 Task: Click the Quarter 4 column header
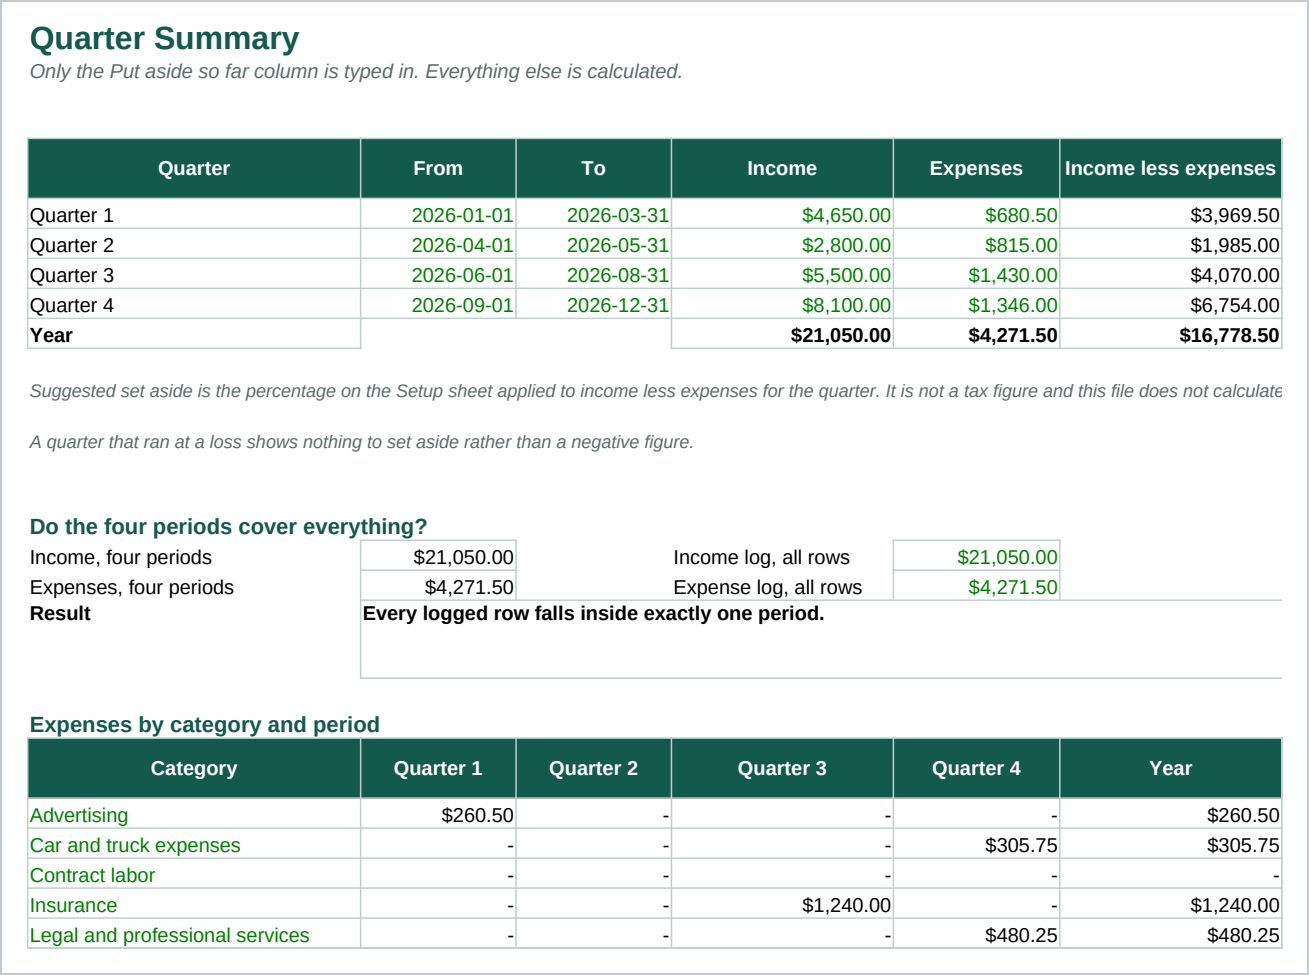pyautogui.click(x=976, y=768)
